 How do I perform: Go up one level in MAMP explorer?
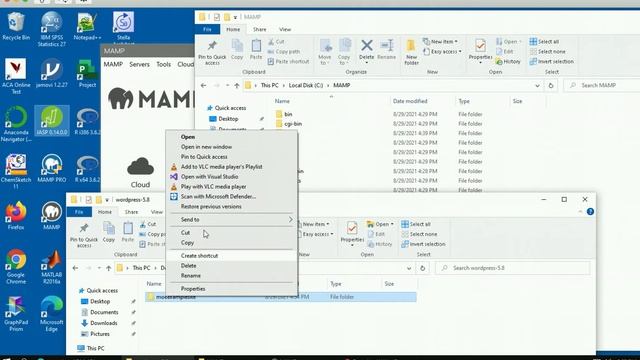pos(237,85)
